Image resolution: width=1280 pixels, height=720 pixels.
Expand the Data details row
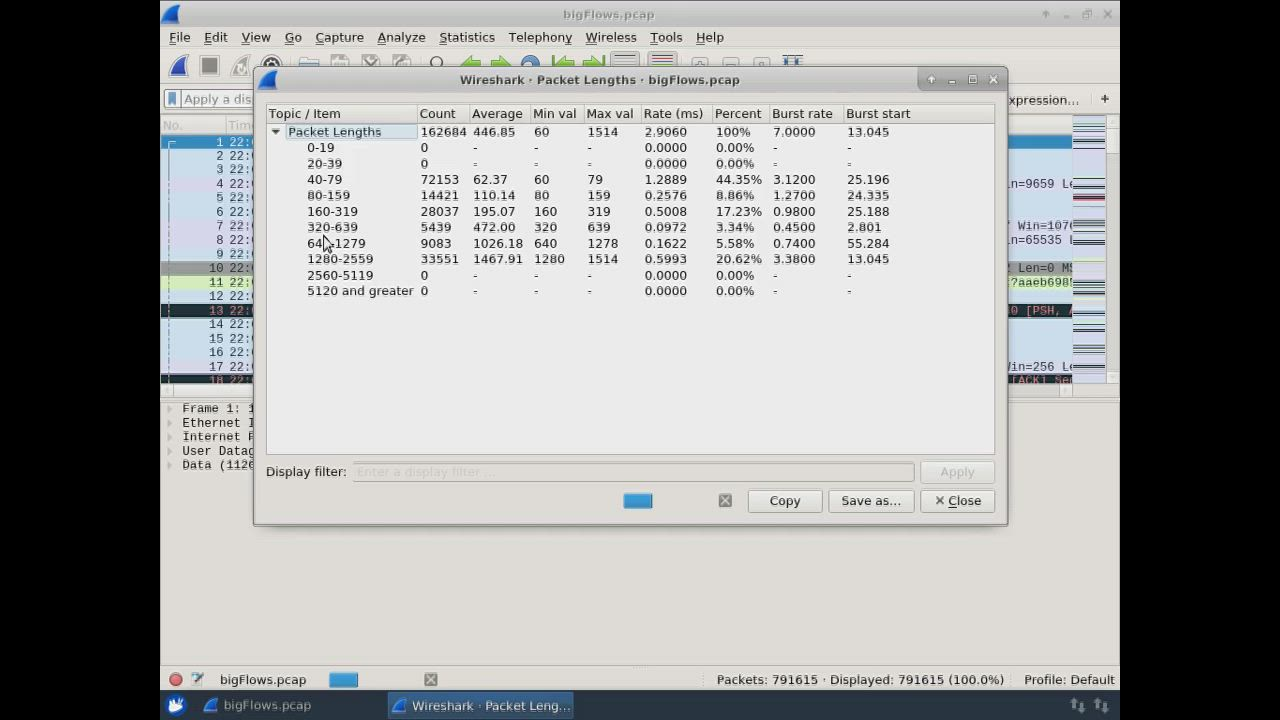click(170, 465)
